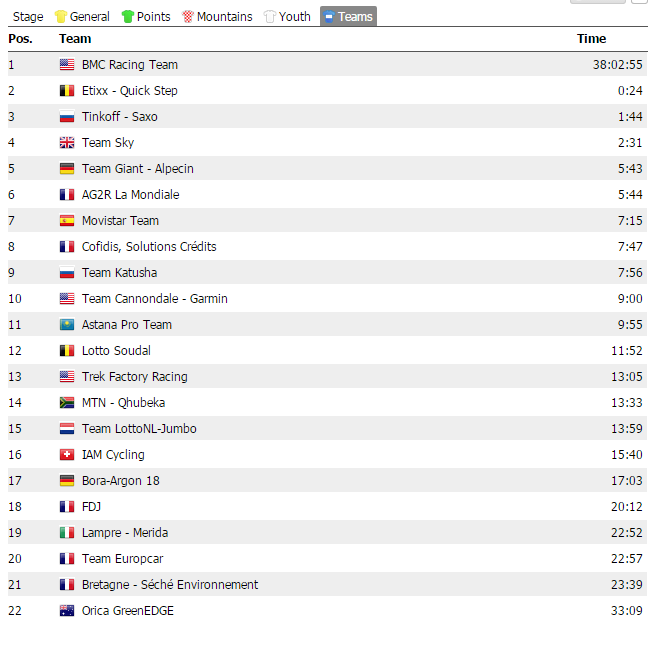Open the Etixx - Quick Step team link
Viewport: 652px width, 652px height.
[129, 91]
